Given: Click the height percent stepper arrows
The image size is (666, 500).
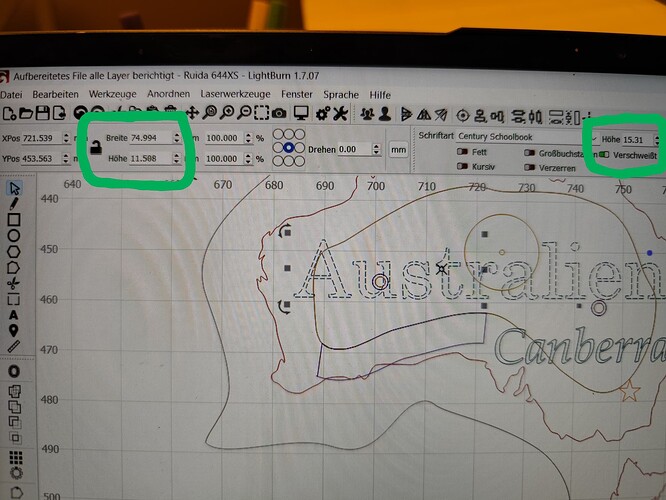Looking at the screenshot, I should coord(248,159).
